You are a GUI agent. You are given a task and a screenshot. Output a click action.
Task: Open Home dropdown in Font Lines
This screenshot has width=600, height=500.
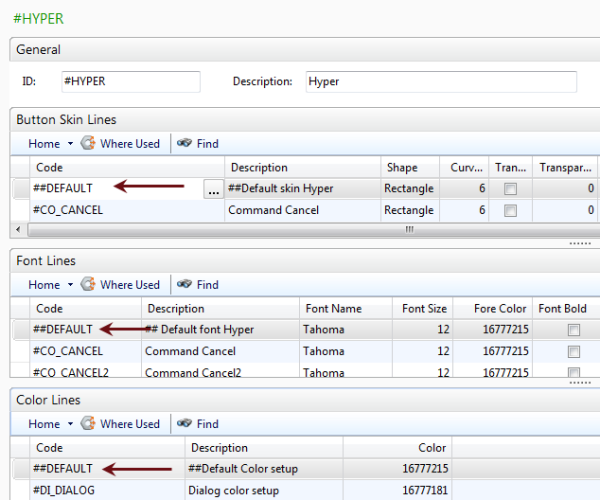(50, 285)
